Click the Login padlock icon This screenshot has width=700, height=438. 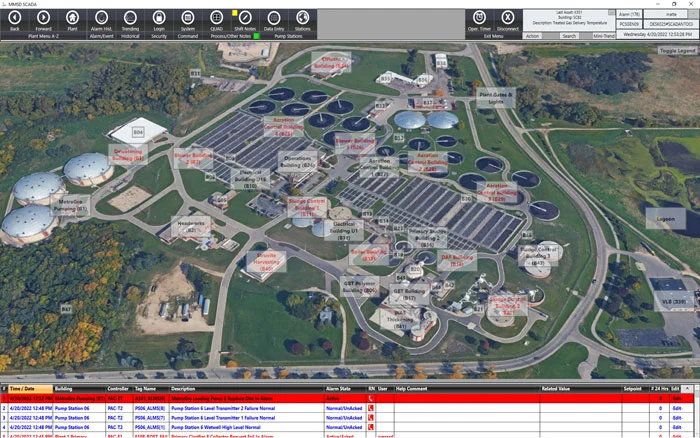(x=159, y=17)
